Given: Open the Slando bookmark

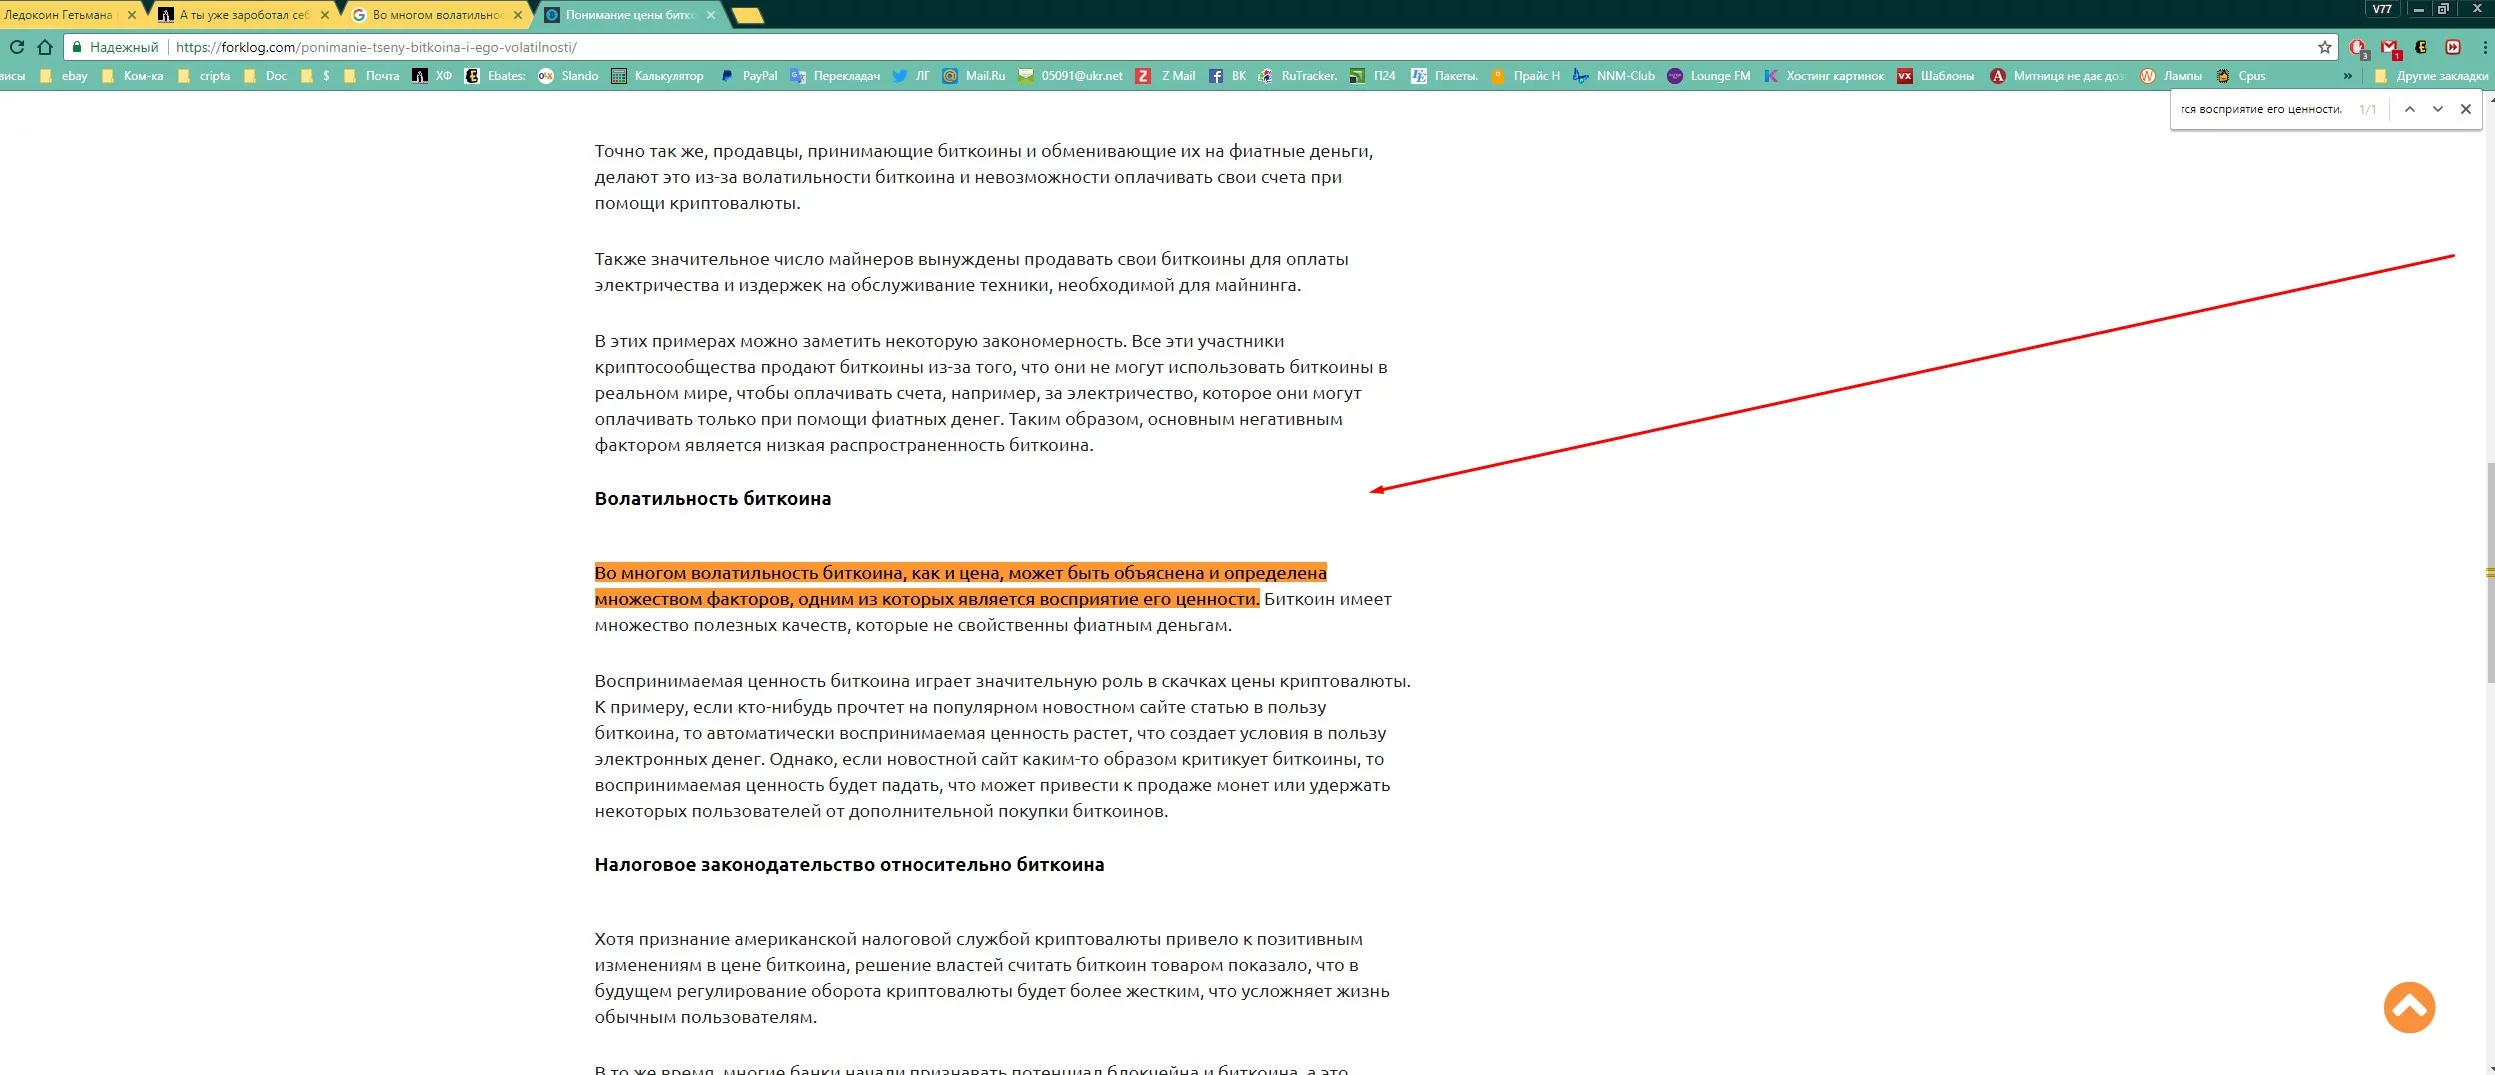Looking at the screenshot, I should 569,76.
